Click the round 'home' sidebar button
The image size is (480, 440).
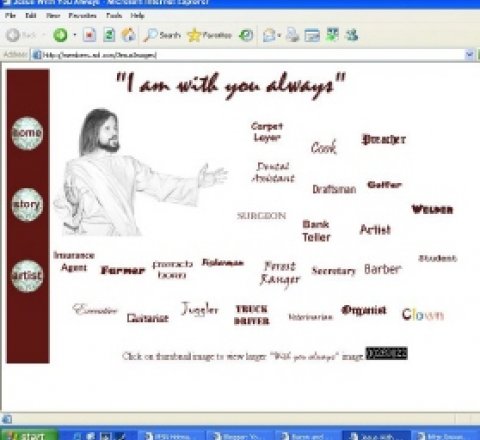(27, 133)
